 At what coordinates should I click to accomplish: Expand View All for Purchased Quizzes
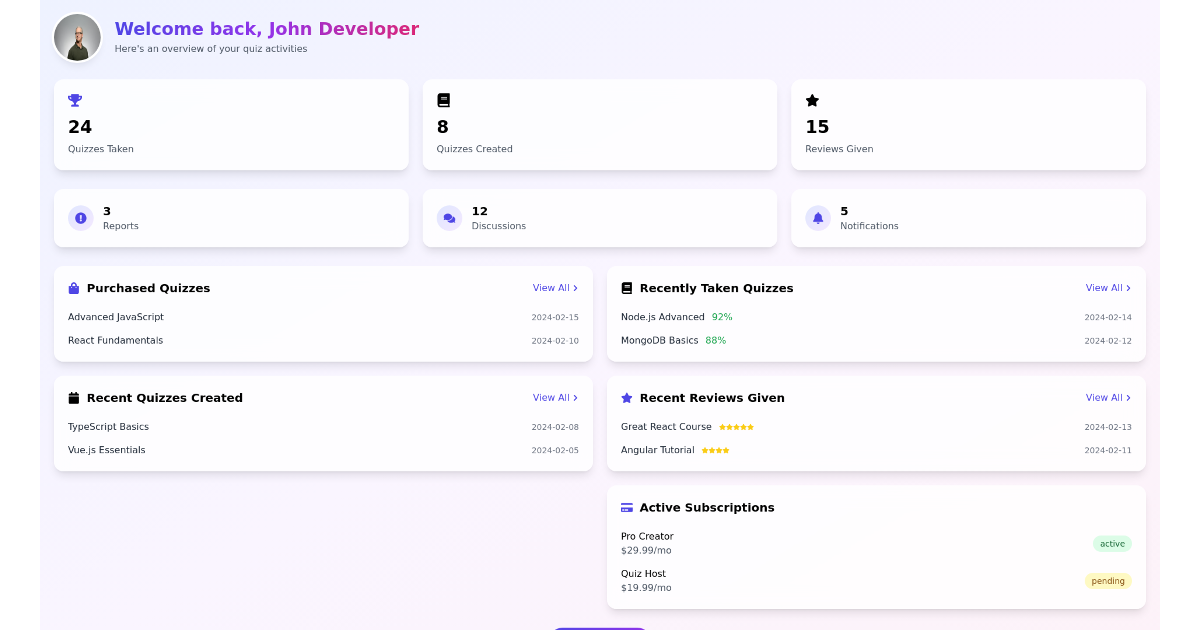555,288
